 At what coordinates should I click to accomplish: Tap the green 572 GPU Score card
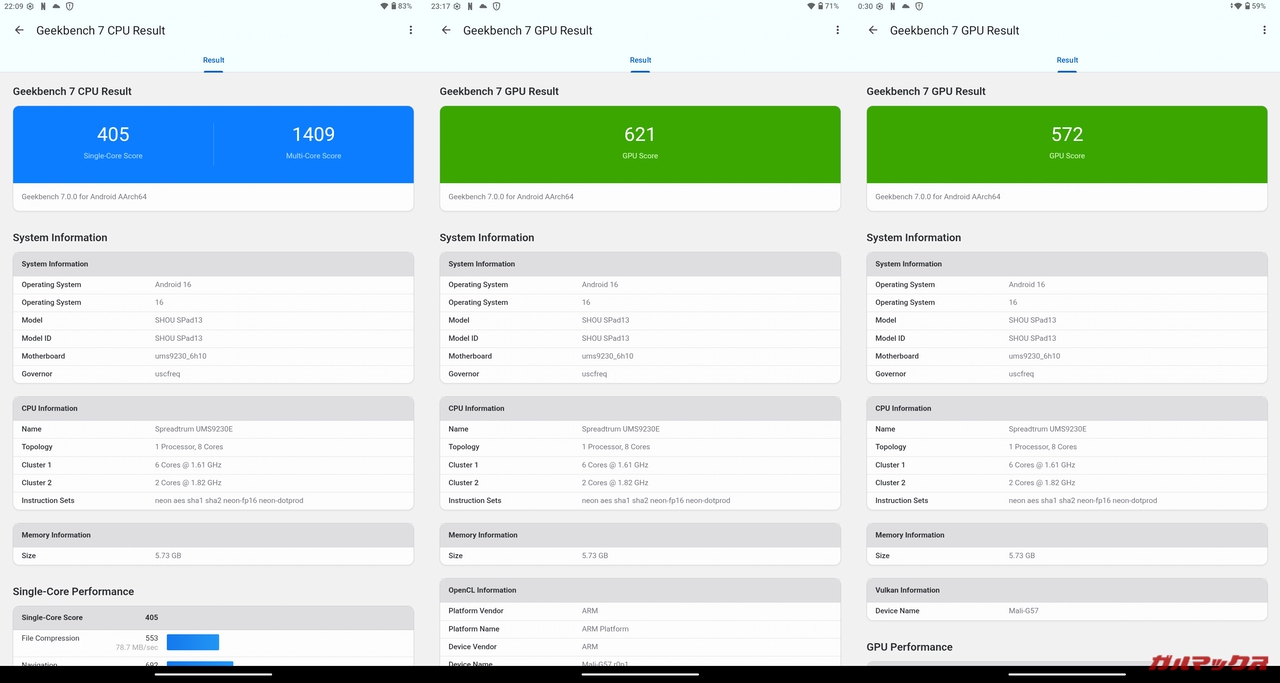coord(1067,145)
